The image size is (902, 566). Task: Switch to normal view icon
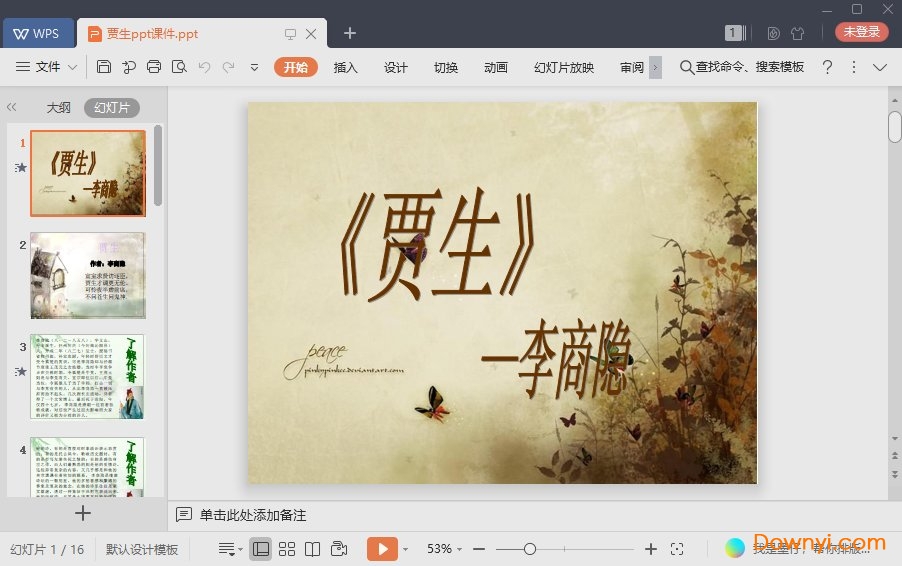[261, 549]
